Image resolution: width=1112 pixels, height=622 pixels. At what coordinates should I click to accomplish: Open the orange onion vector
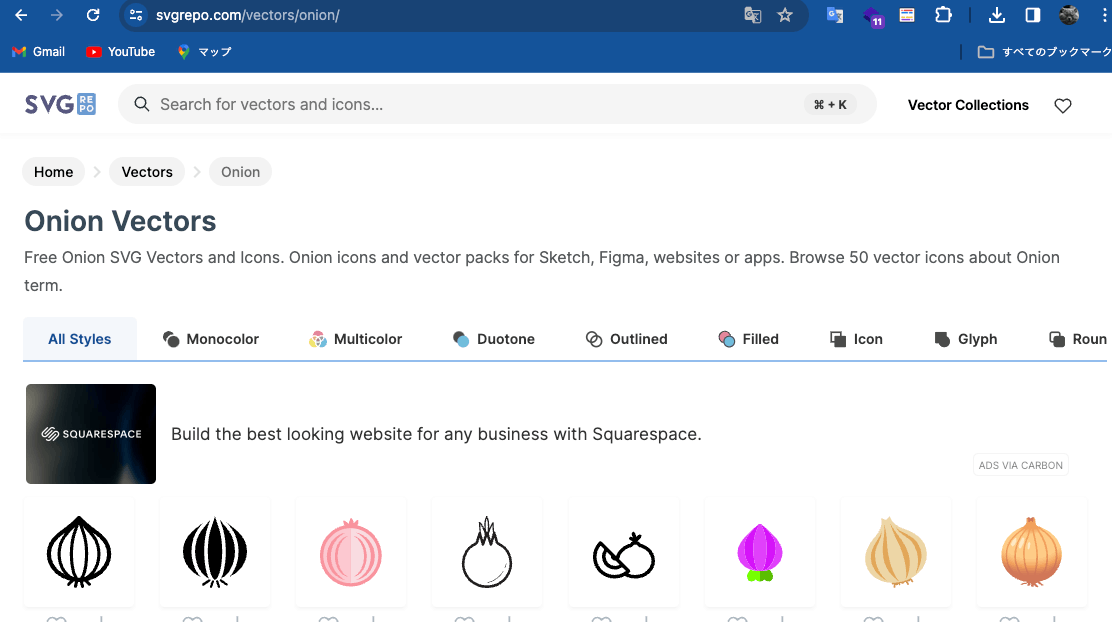click(1032, 552)
